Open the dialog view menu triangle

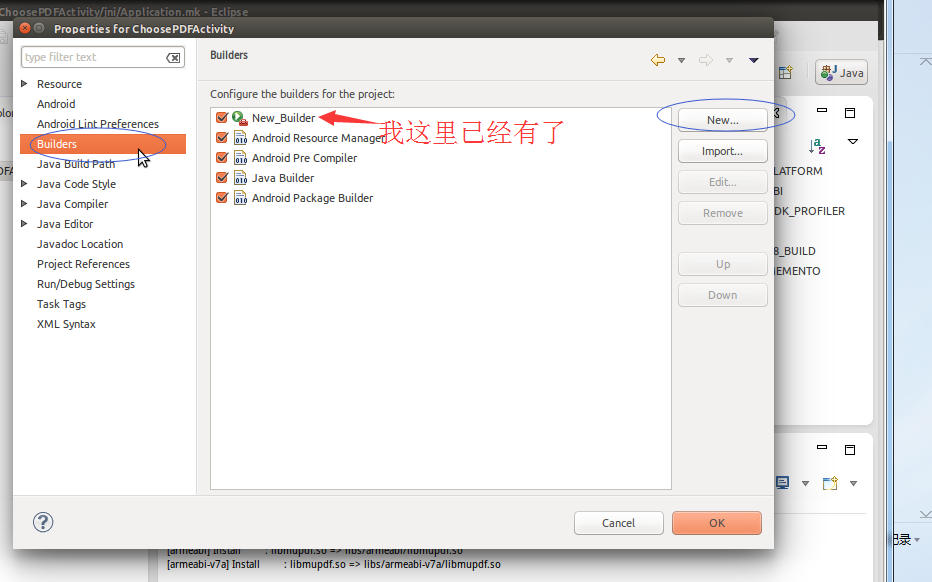pyautogui.click(x=754, y=60)
